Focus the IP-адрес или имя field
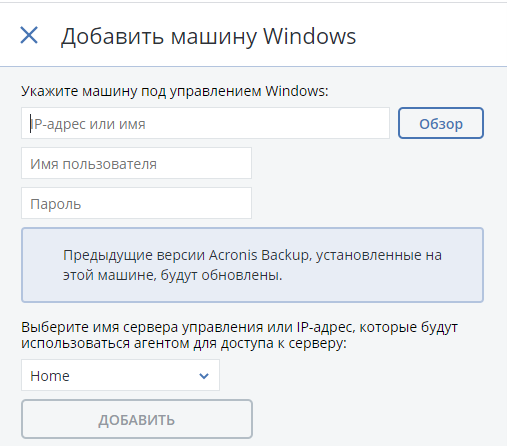The image size is (507, 446). 205,123
